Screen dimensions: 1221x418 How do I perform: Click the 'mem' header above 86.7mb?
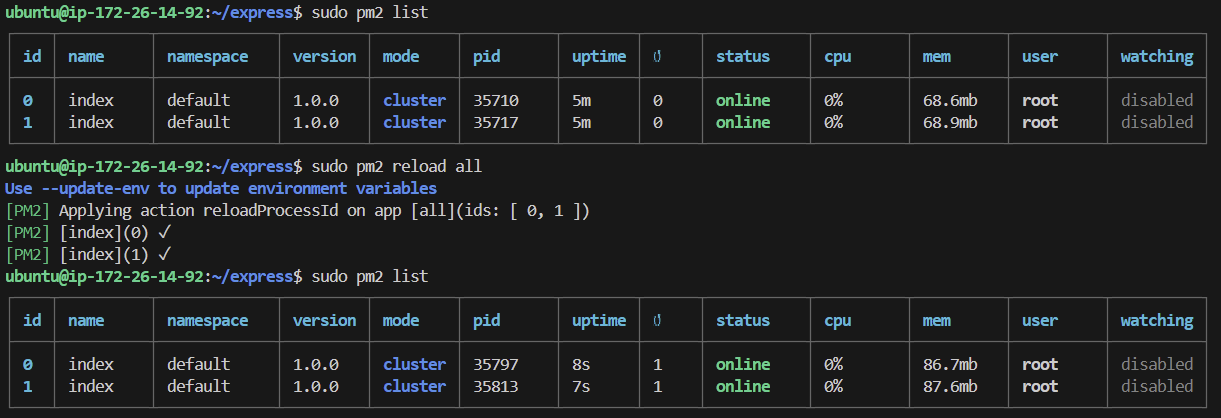(x=937, y=320)
